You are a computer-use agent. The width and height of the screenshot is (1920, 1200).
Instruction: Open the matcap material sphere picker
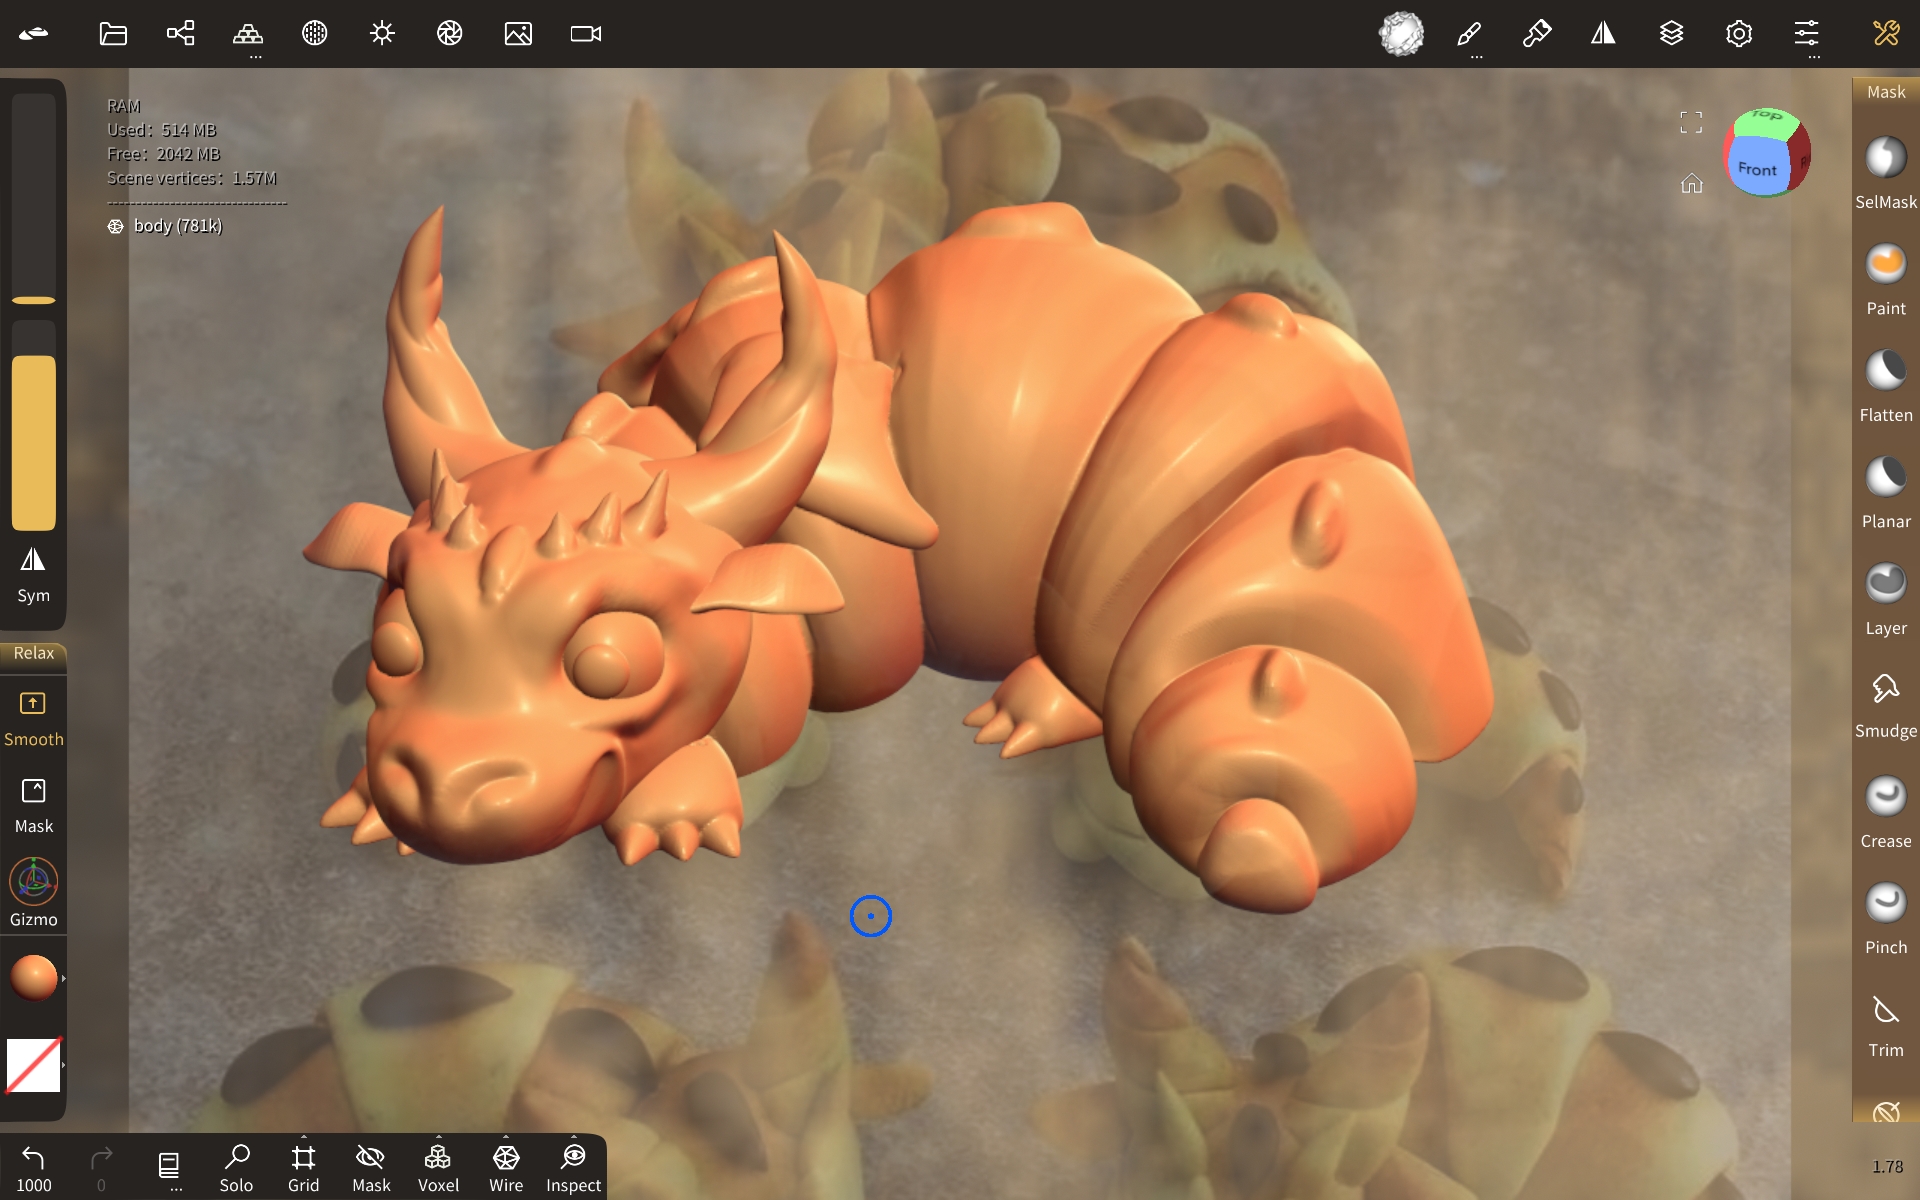tap(1402, 33)
